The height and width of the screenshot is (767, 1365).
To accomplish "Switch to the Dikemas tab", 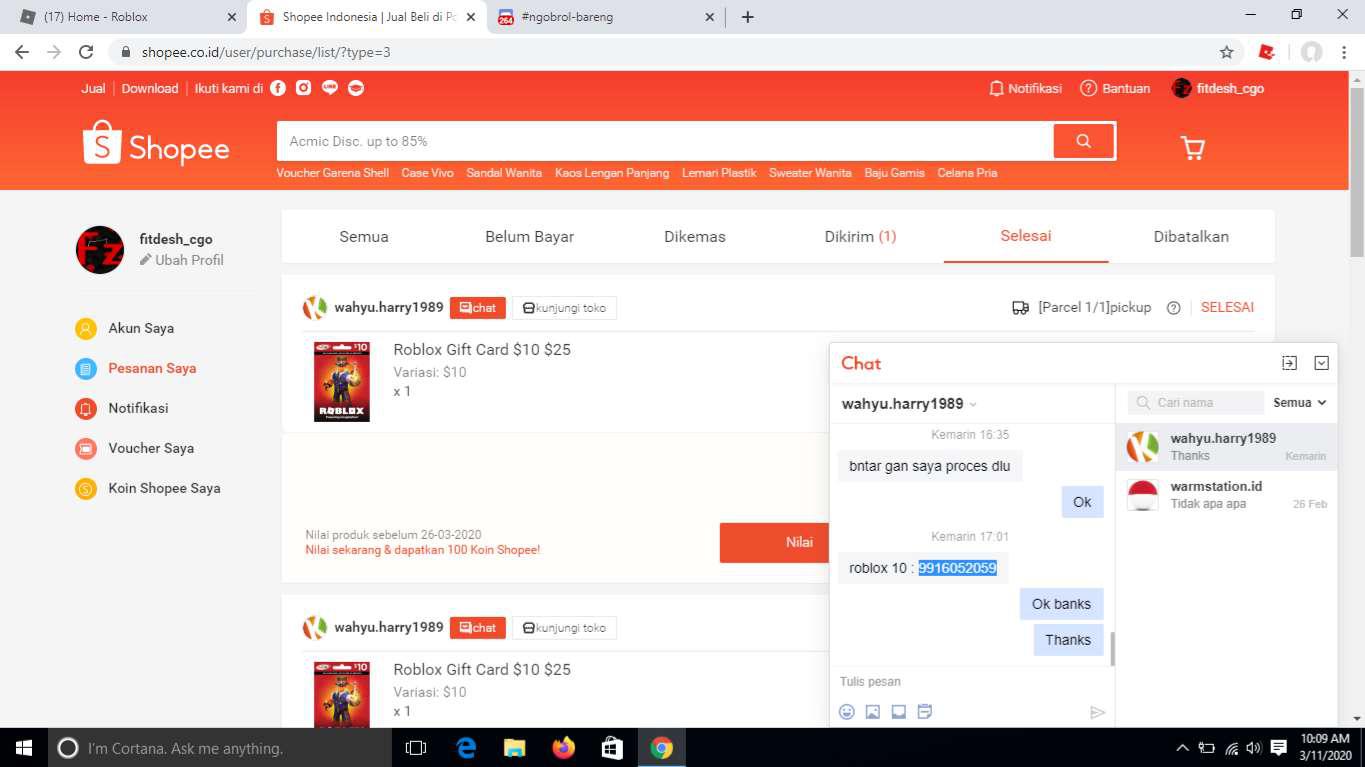I will [x=695, y=237].
